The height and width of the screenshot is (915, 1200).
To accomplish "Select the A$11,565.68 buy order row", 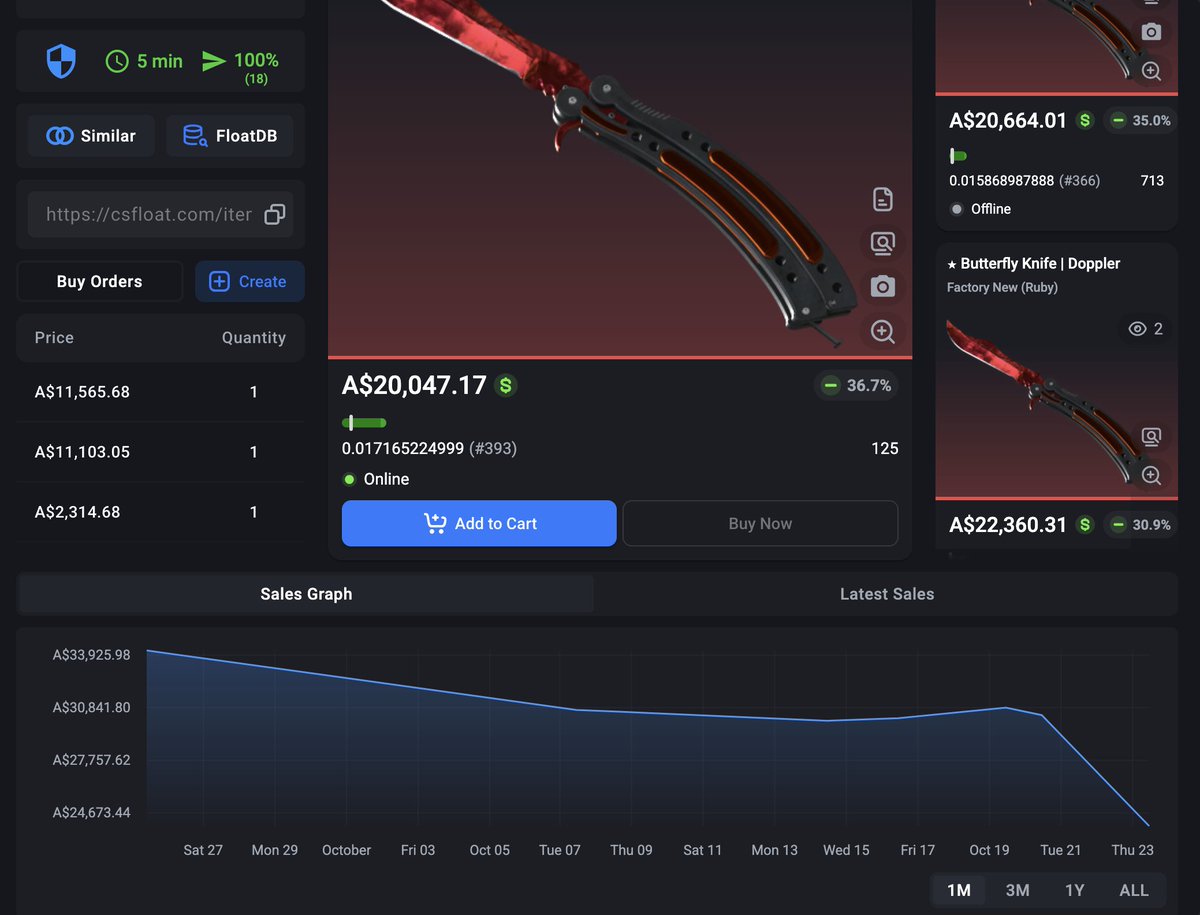I will click(x=160, y=392).
